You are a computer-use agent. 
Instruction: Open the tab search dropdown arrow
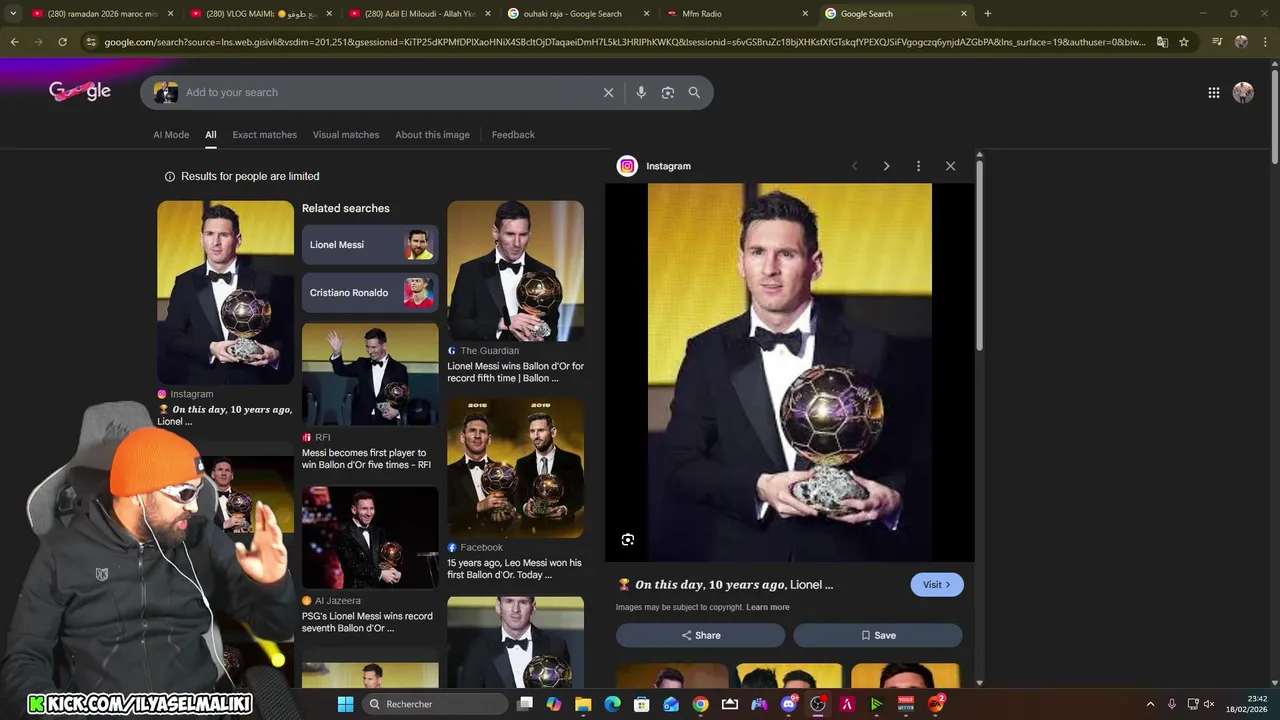(13, 13)
